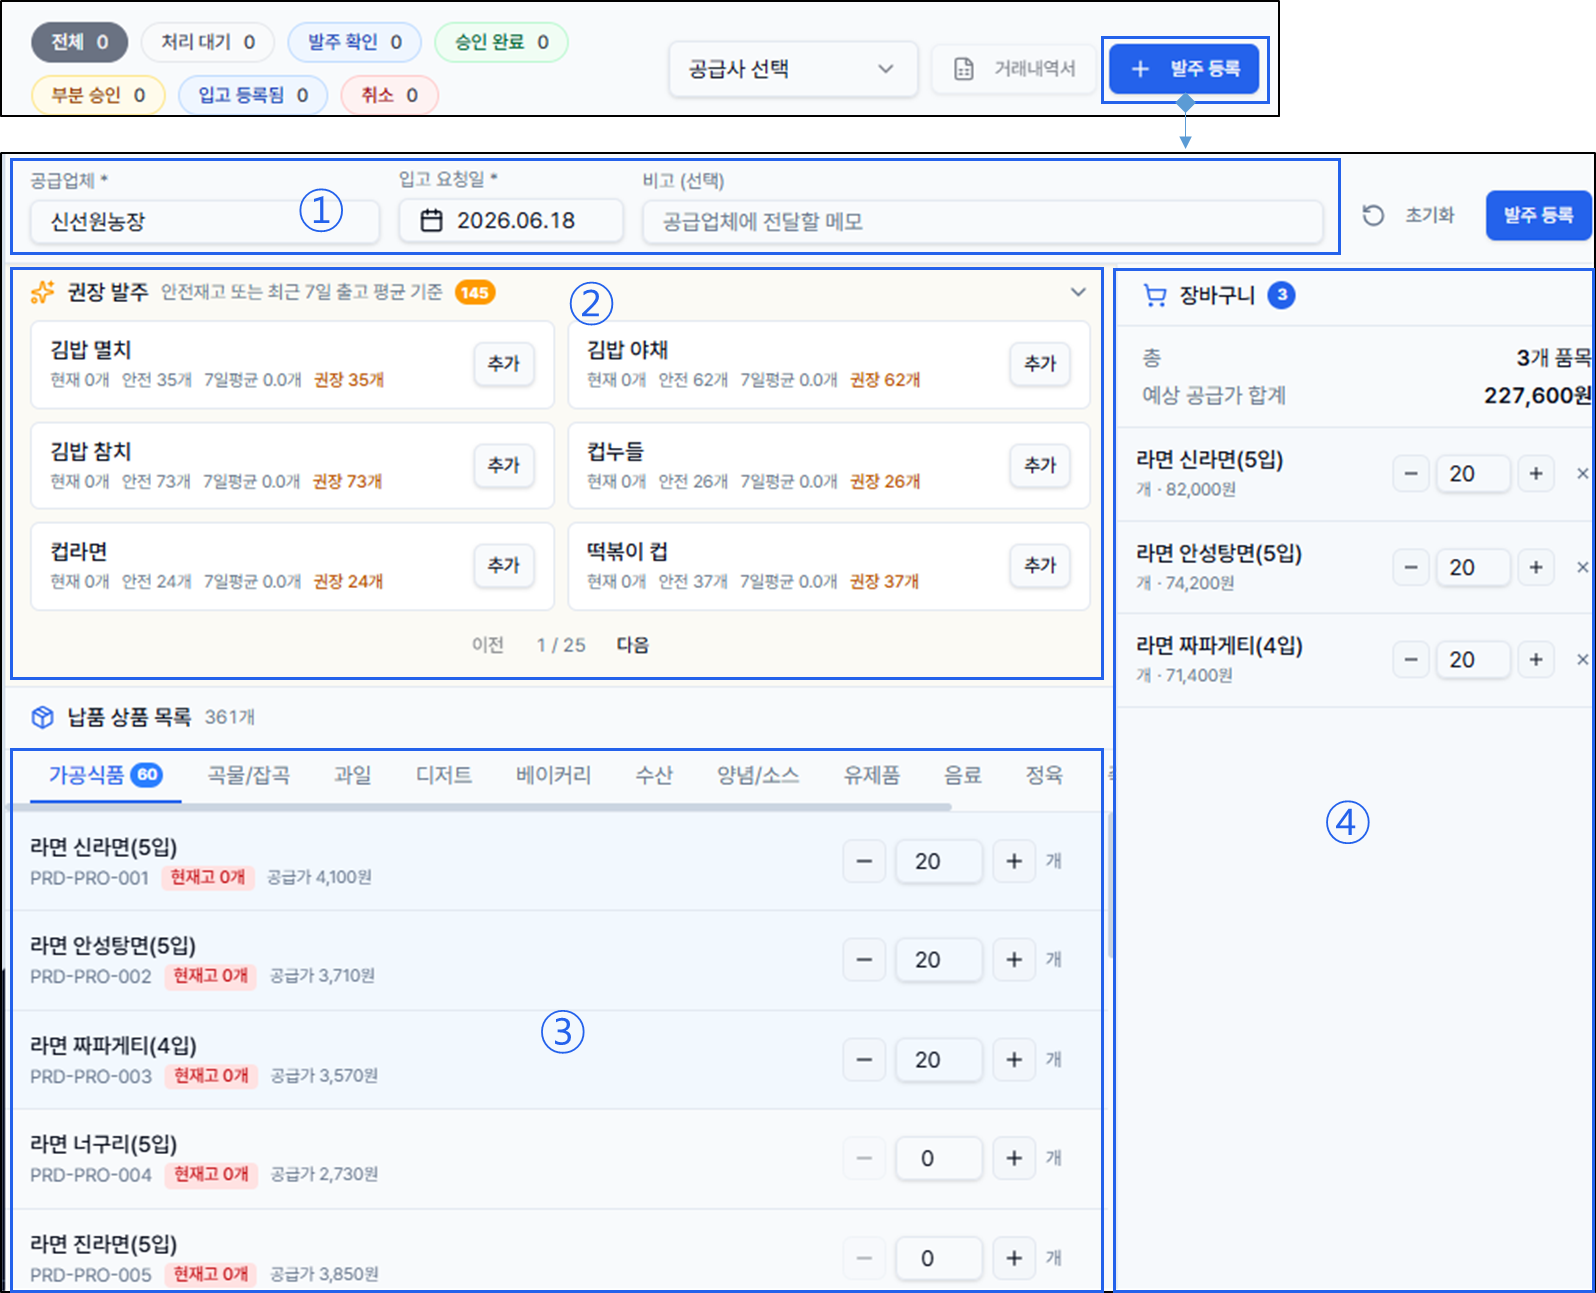Go to 이전 recommended page
This screenshot has width=1596, height=1293.
click(x=488, y=645)
